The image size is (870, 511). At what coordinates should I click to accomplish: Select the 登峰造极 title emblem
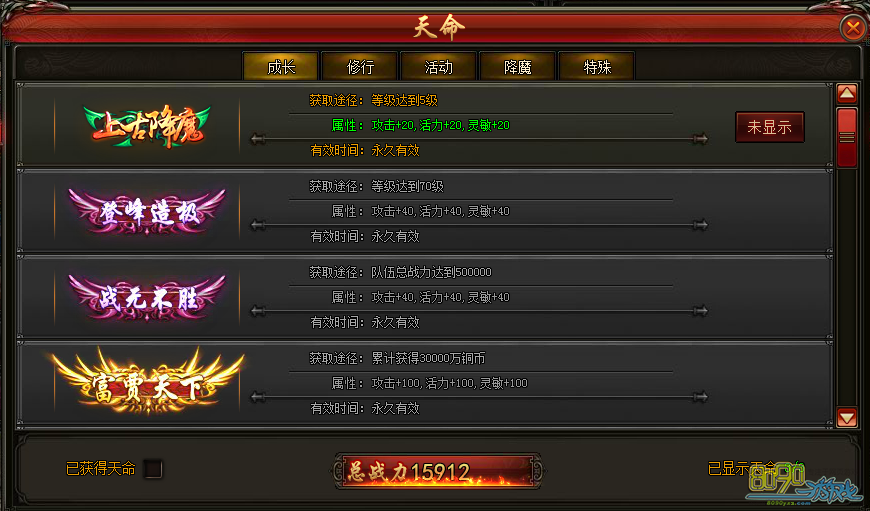[147, 211]
